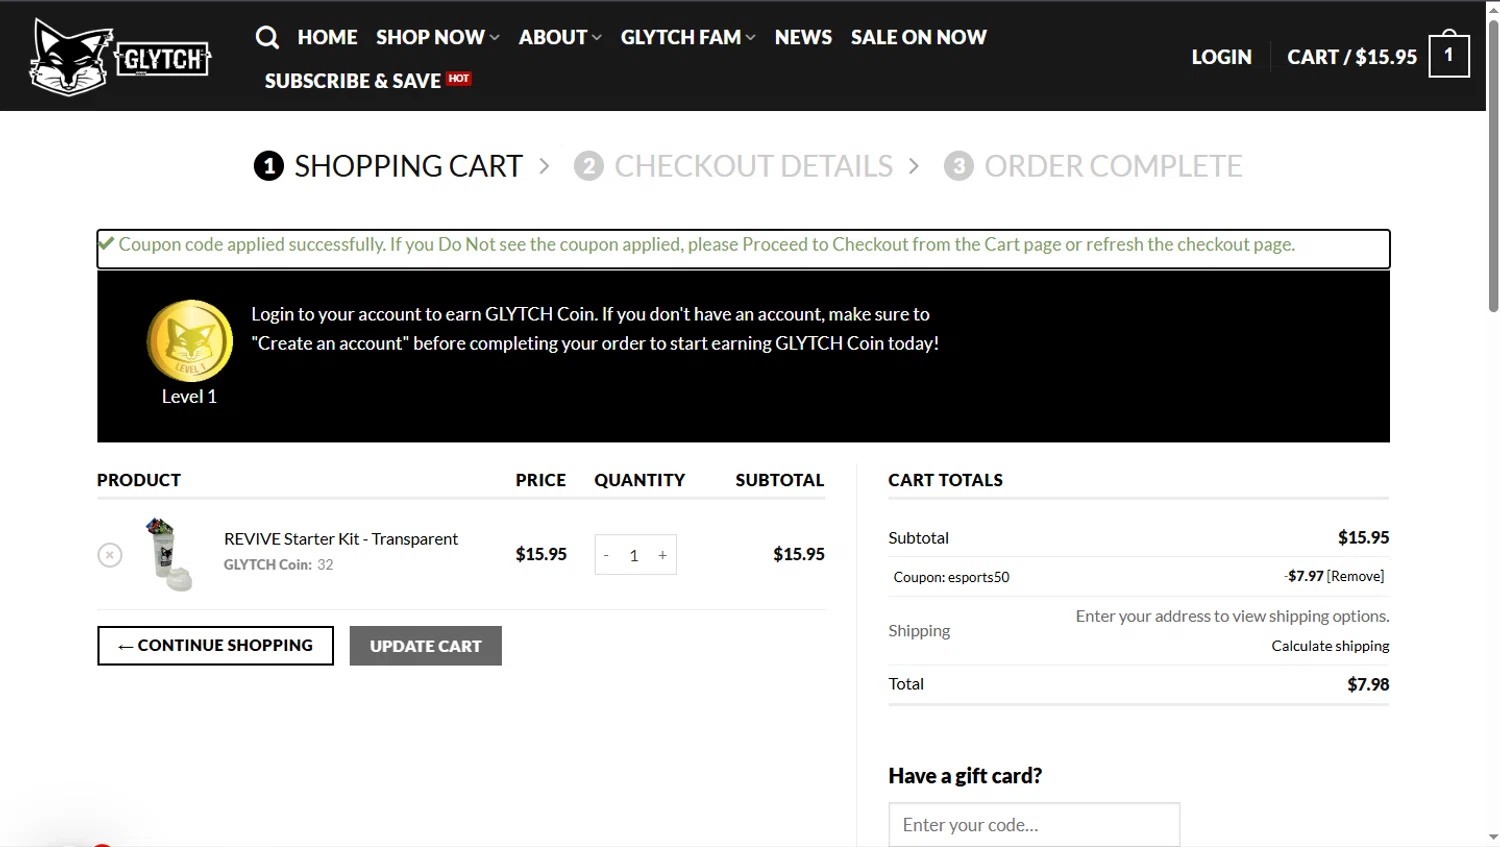The height and width of the screenshot is (847, 1500).
Task: Open REVIVE Starter Kit - Transparent product link
Action: point(341,539)
